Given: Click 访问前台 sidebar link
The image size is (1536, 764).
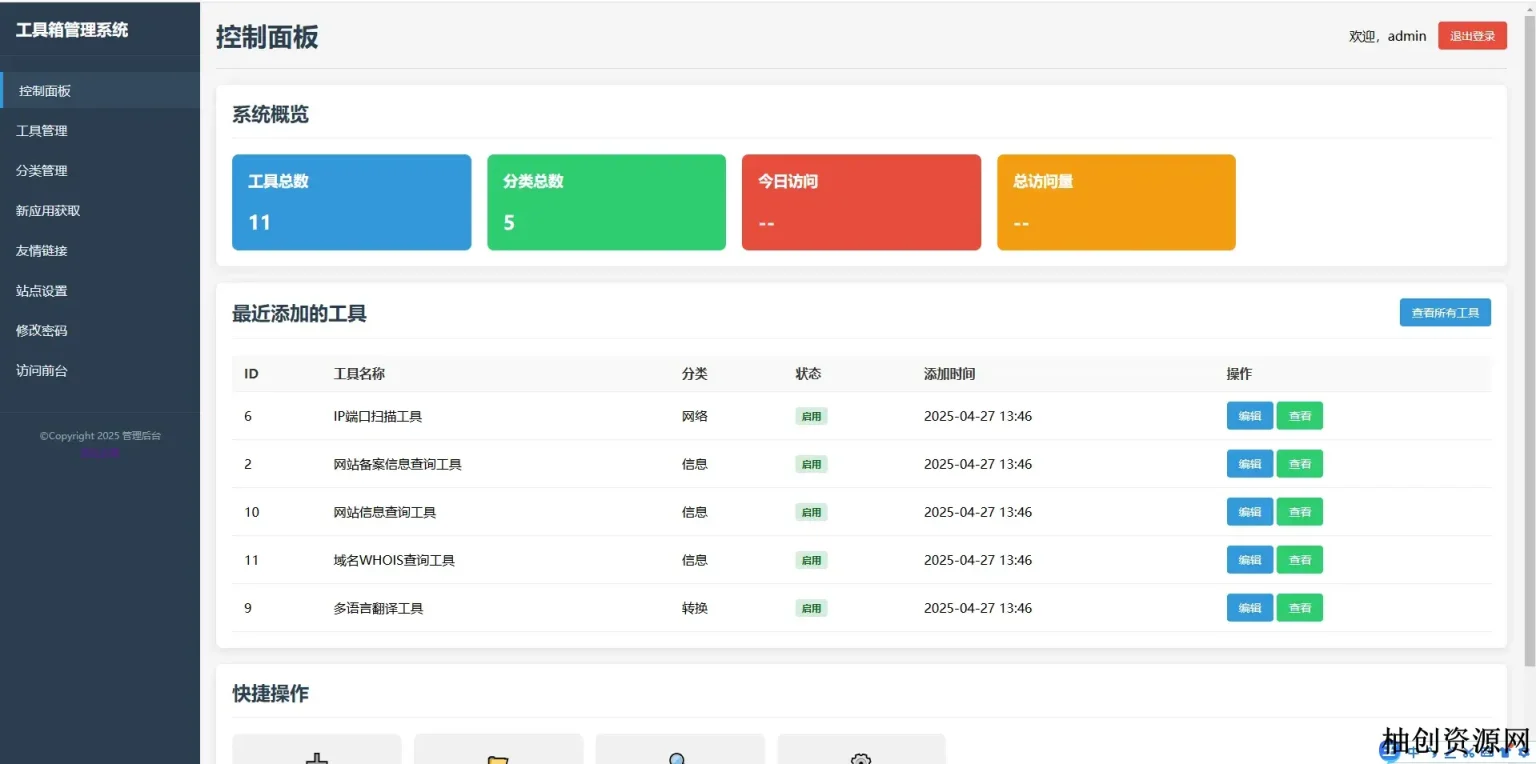Looking at the screenshot, I should click(42, 370).
